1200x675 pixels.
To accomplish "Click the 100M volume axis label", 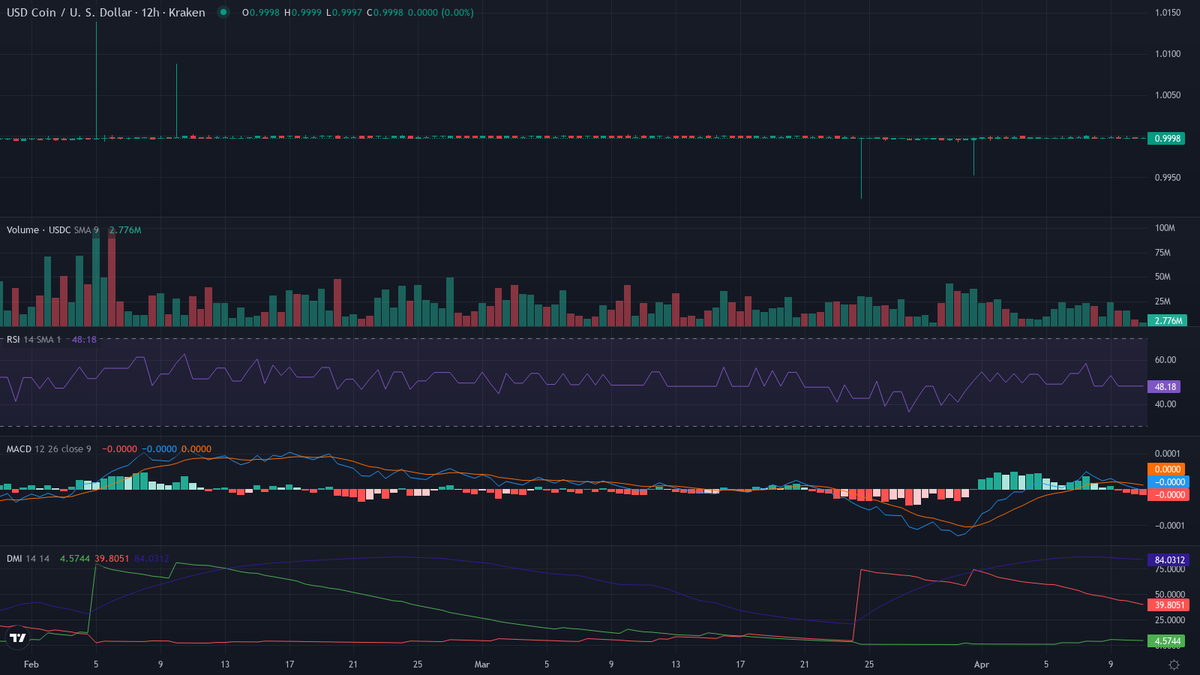I will 1164,229.
